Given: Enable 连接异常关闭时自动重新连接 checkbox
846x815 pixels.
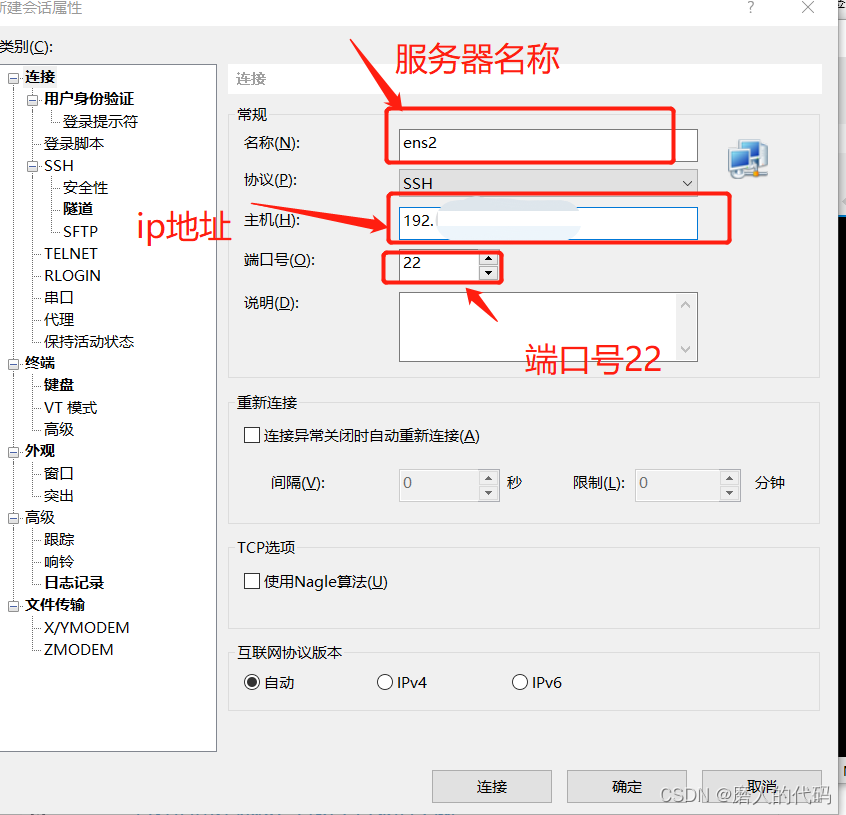Looking at the screenshot, I should click(x=251, y=435).
